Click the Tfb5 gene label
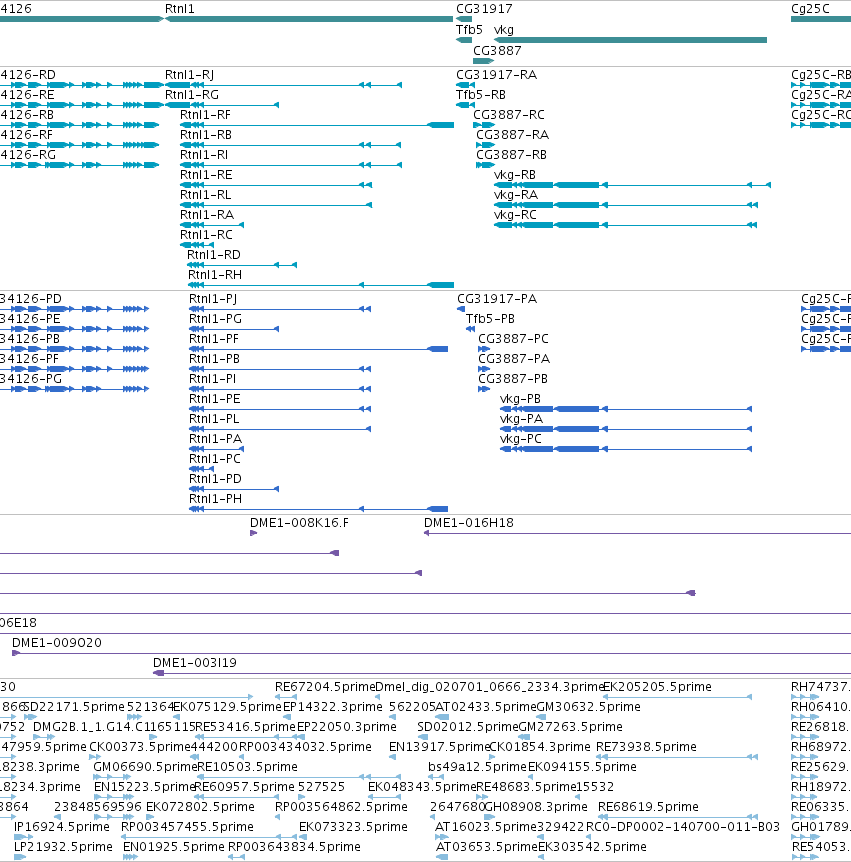The height and width of the screenshot is (862, 851). coord(469,30)
